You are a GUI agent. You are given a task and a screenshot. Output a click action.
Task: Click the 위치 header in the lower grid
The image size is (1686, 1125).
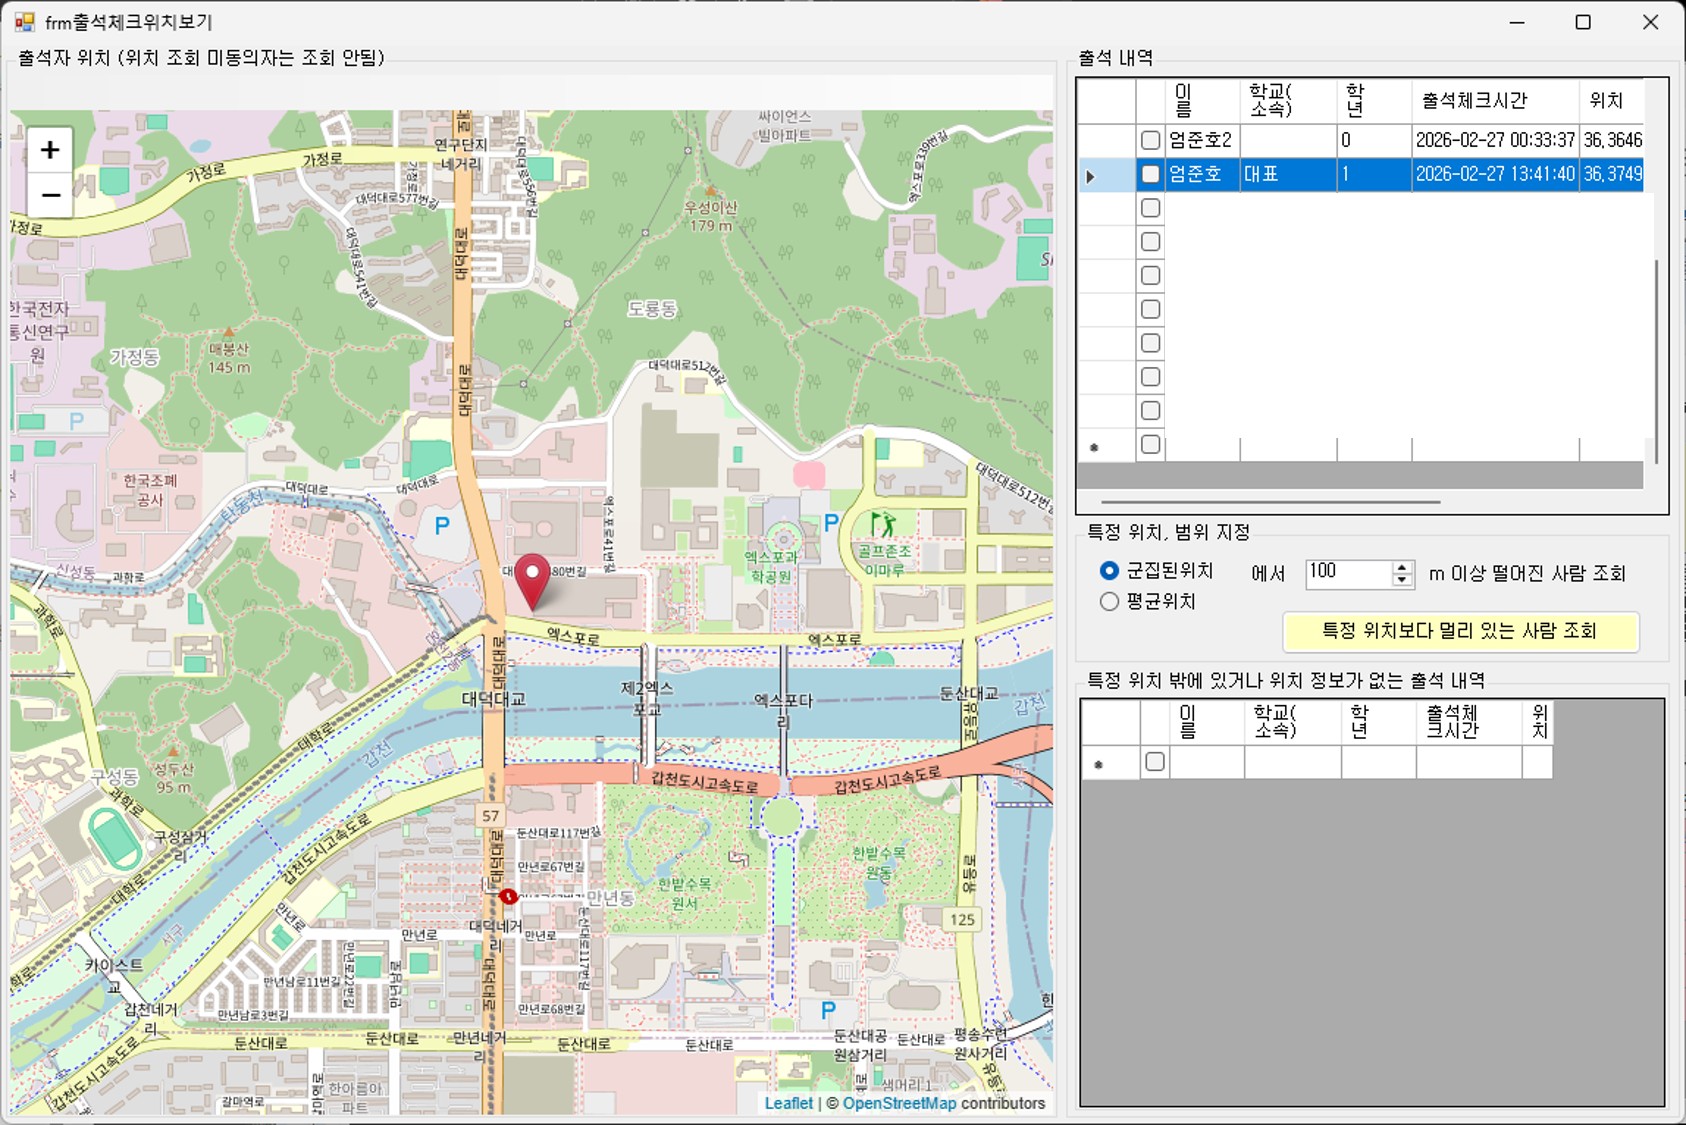click(x=1537, y=722)
